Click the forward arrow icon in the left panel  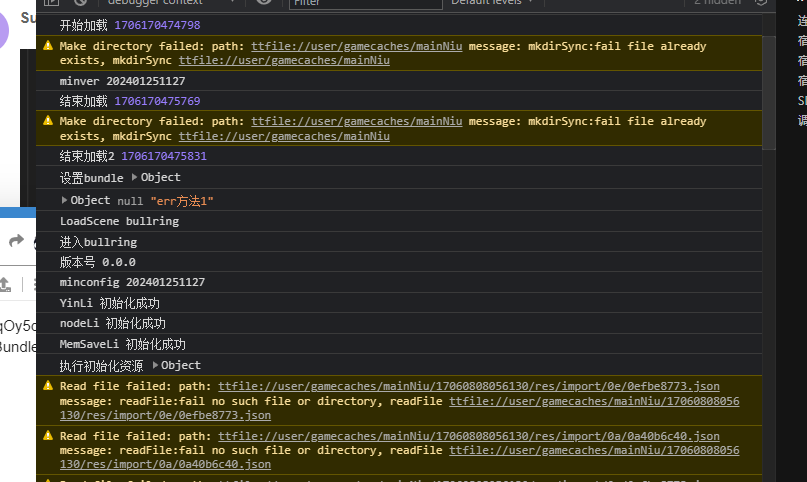pos(17,241)
